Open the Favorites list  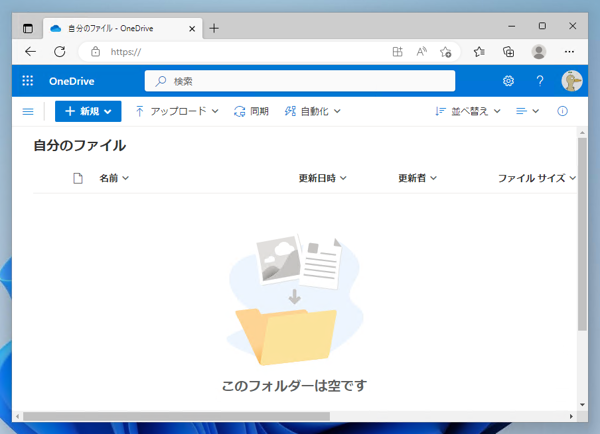[x=479, y=52]
